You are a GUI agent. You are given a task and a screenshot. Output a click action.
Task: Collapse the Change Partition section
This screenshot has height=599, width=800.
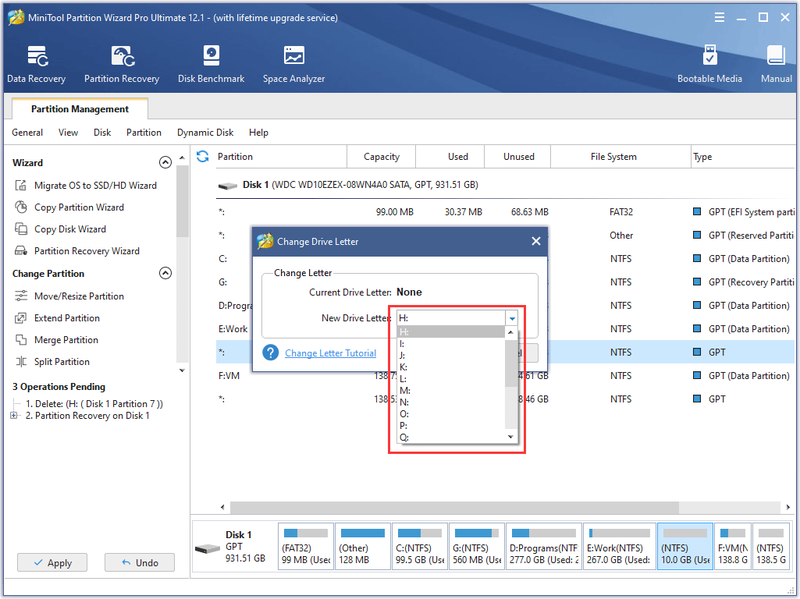click(165, 273)
